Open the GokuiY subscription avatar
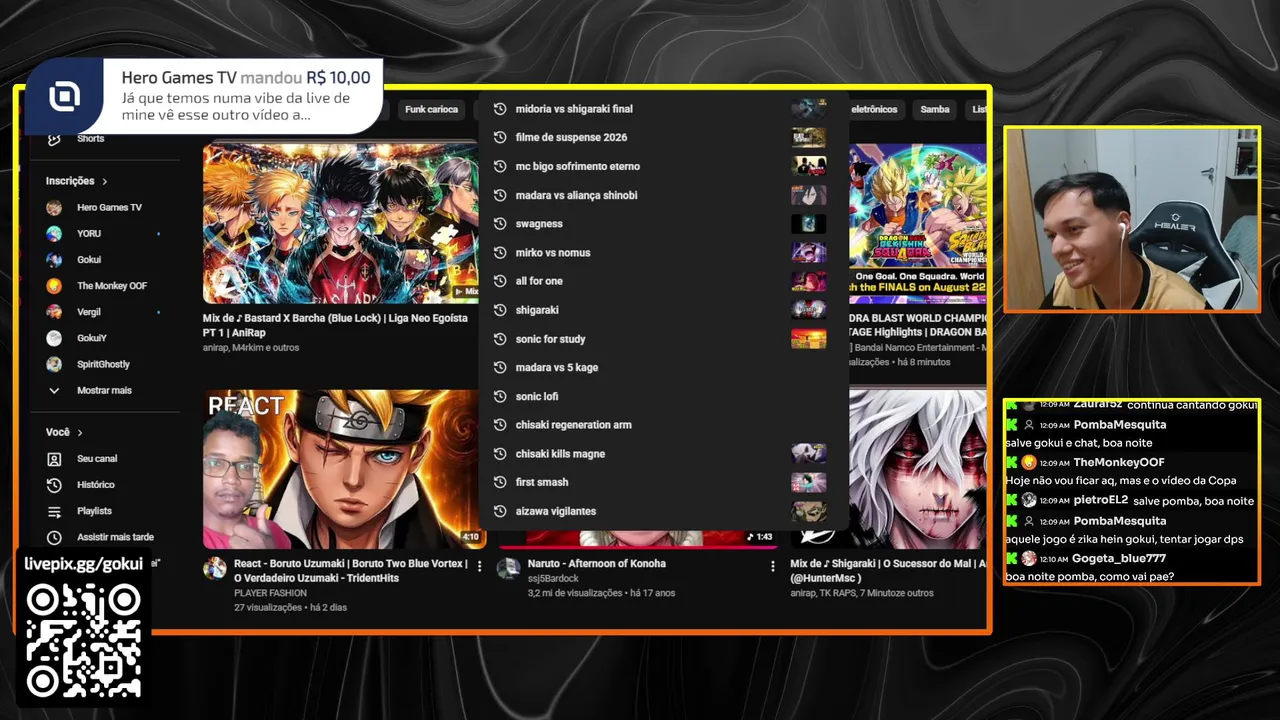This screenshot has width=1280, height=720. pos(54,338)
